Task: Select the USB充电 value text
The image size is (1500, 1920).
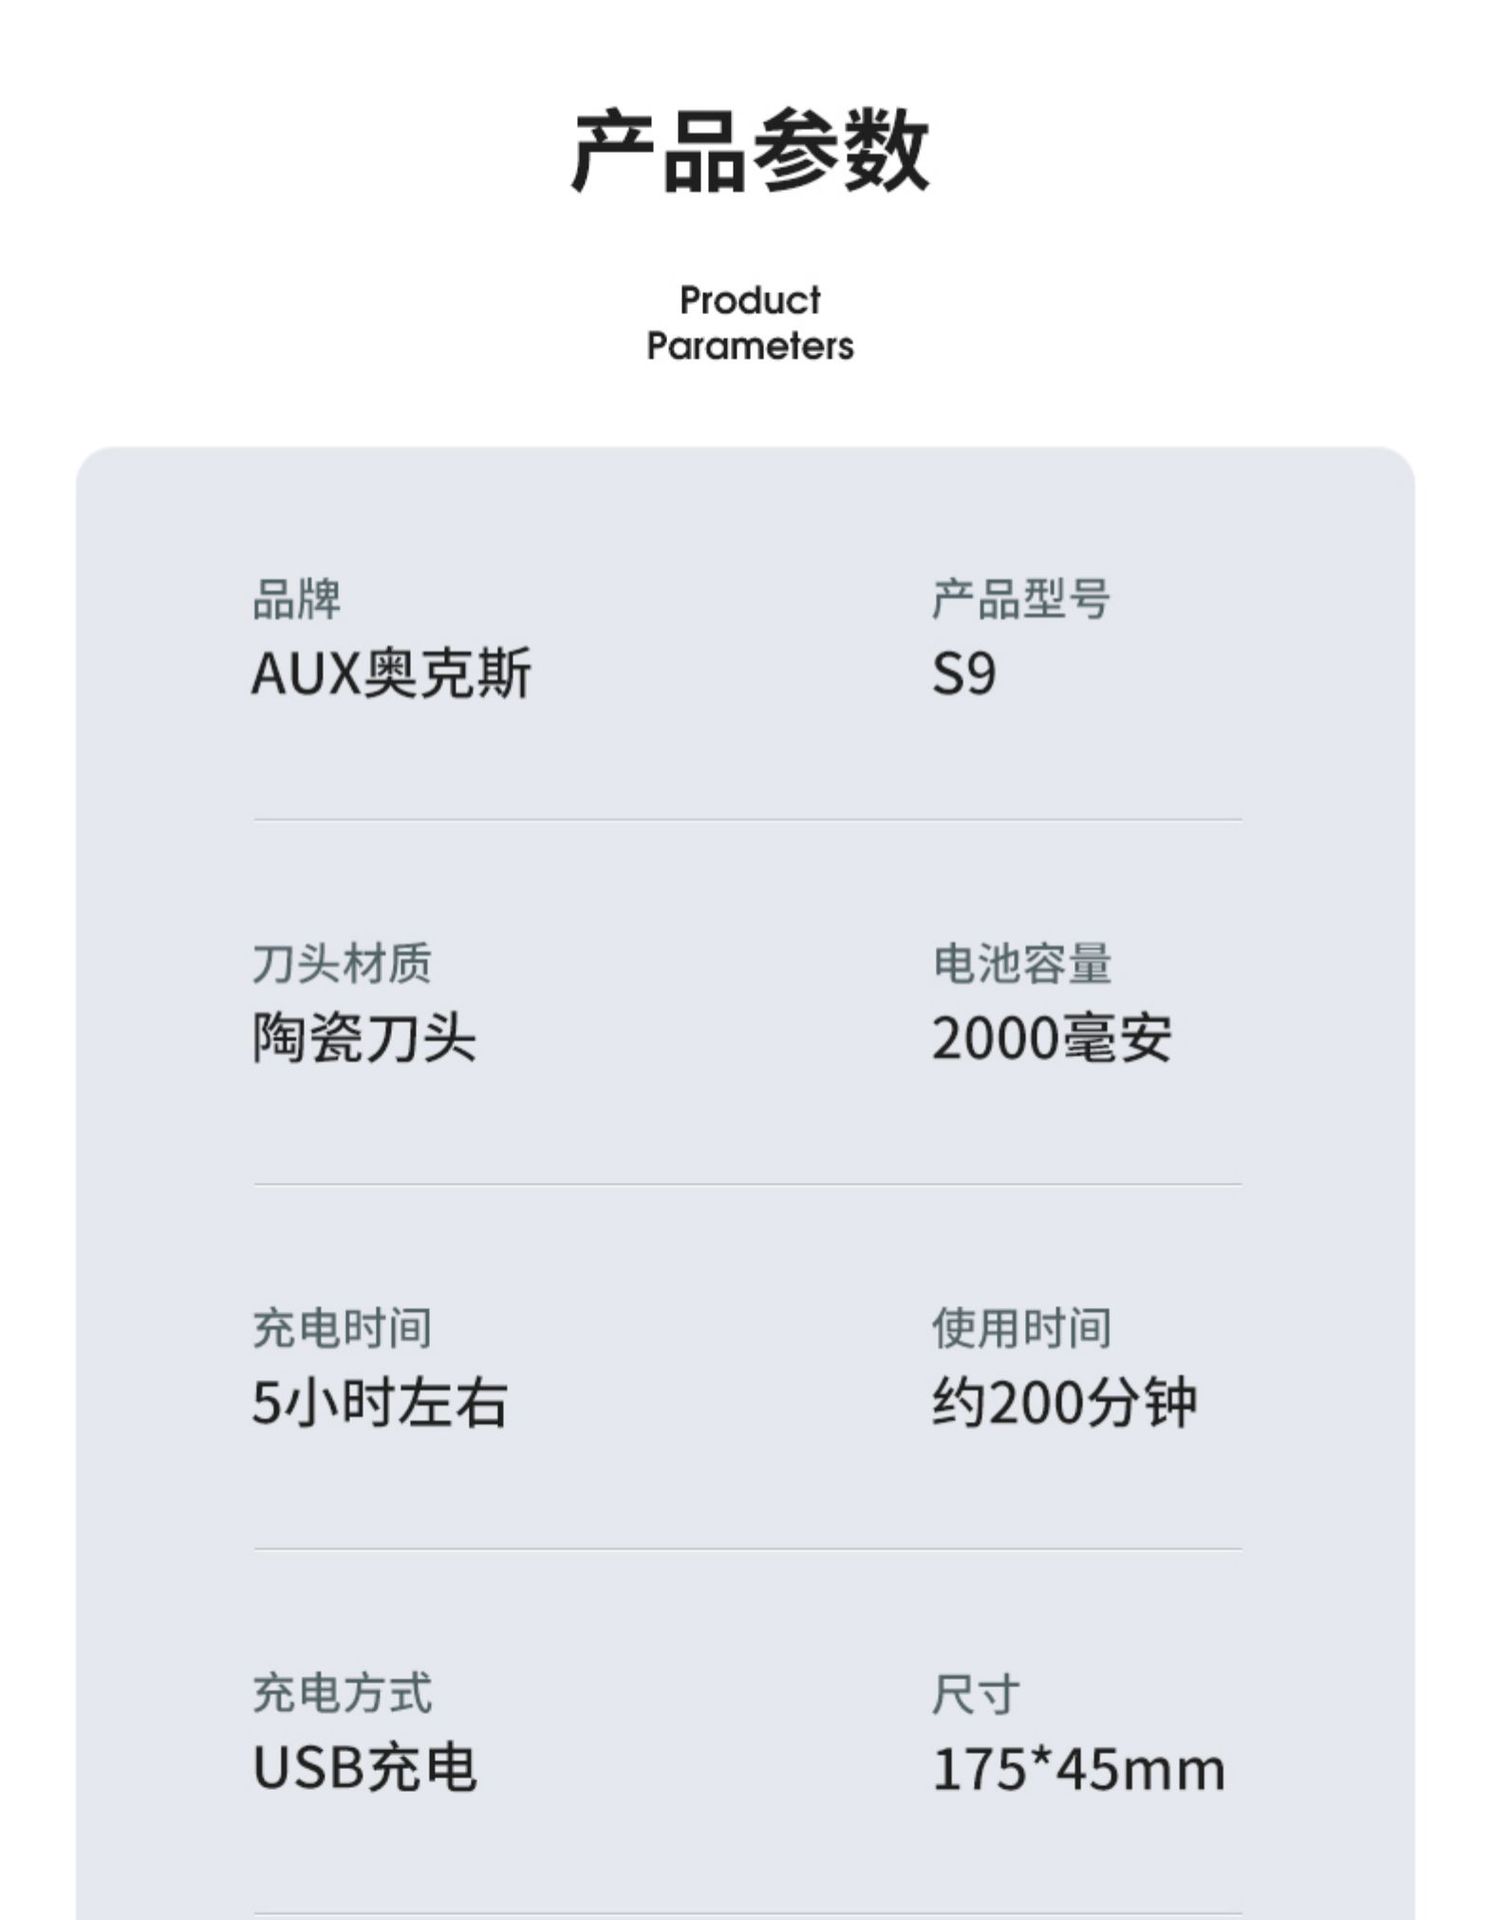Action: tap(364, 1768)
